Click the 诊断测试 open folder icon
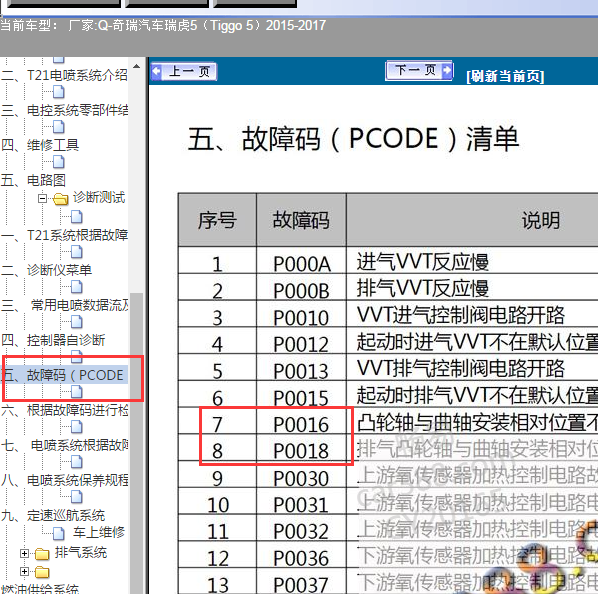 [60, 199]
